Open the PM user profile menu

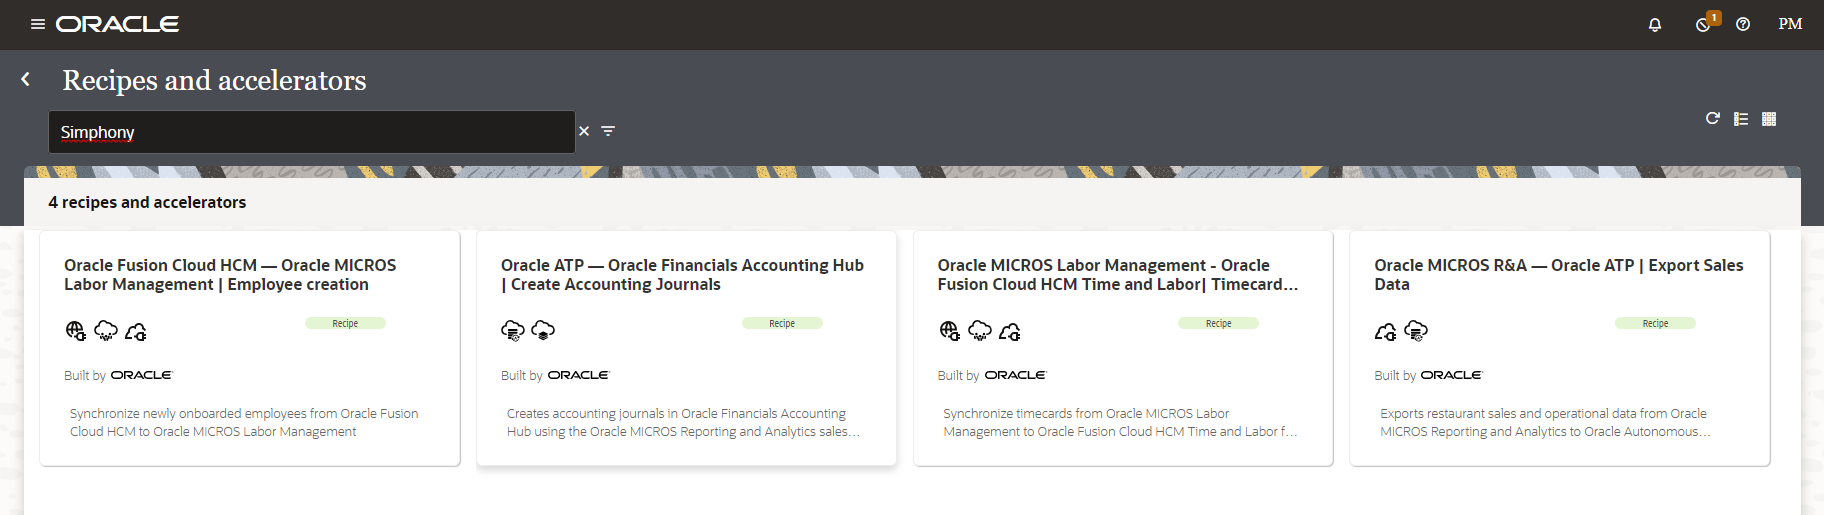[1790, 24]
